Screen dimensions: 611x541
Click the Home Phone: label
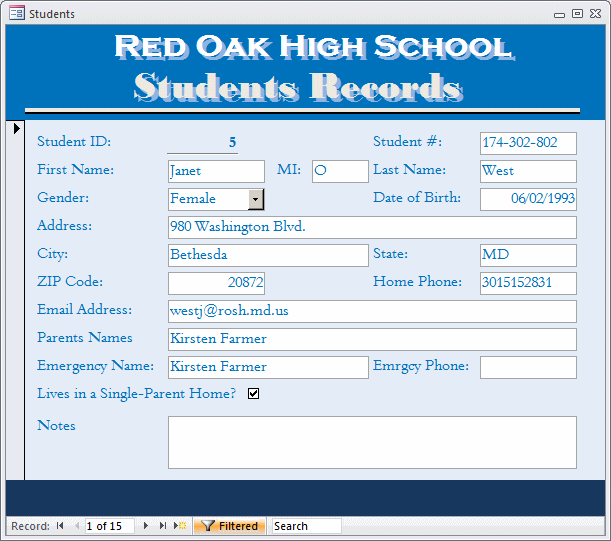click(418, 281)
